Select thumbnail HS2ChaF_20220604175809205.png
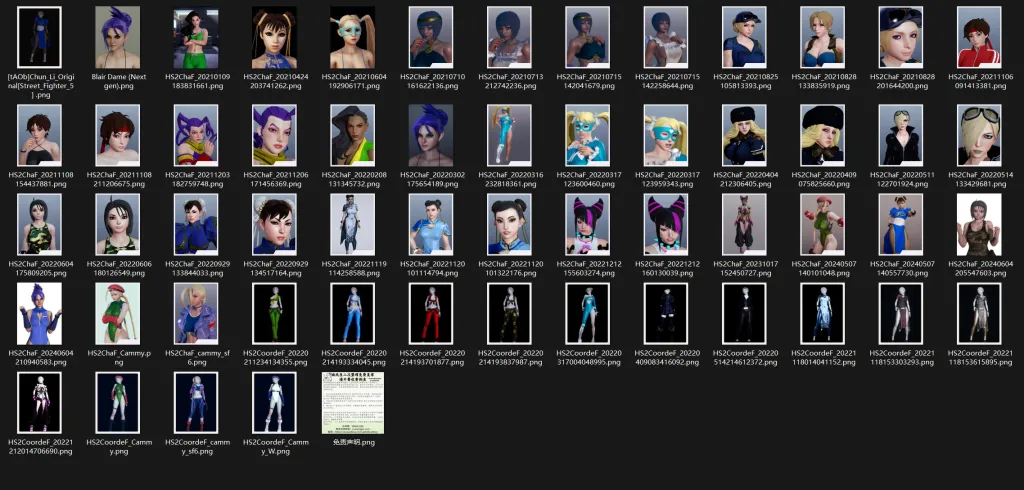The width and height of the screenshot is (1024, 490). (x=39, y=224)
